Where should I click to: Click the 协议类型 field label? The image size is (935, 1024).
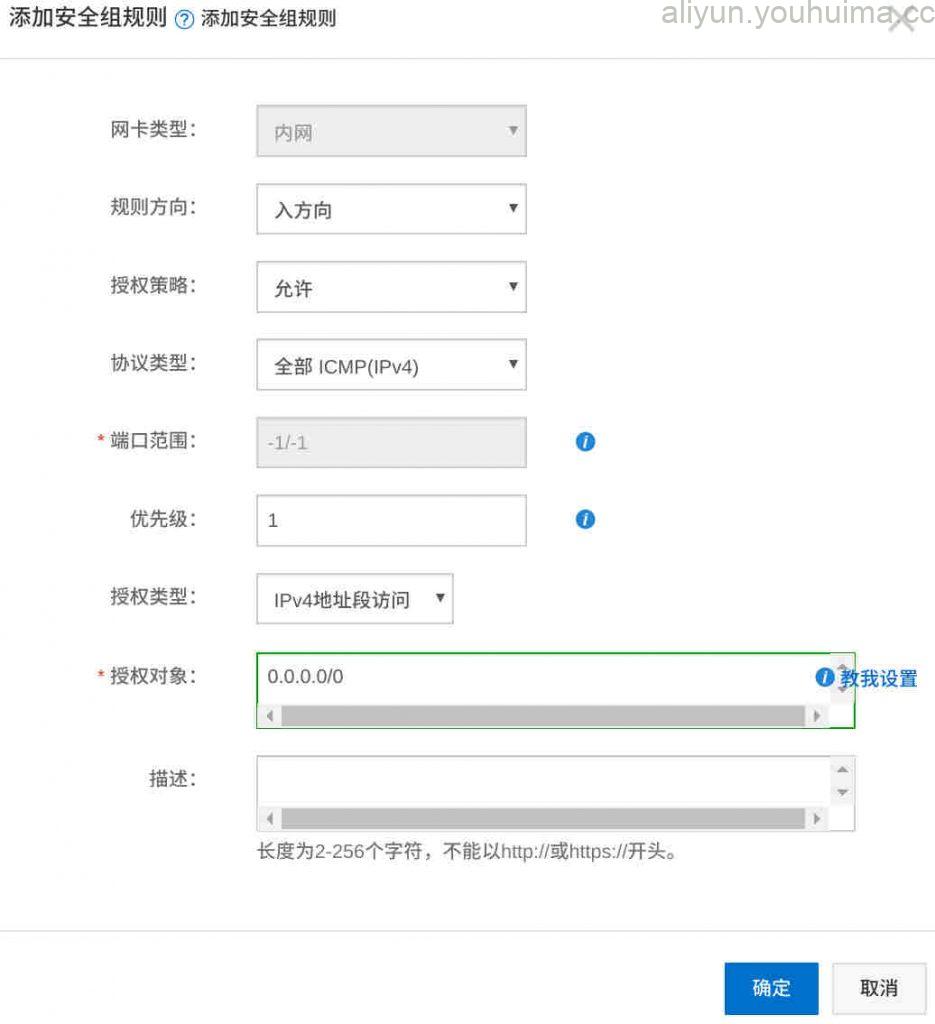coord(153,362)
